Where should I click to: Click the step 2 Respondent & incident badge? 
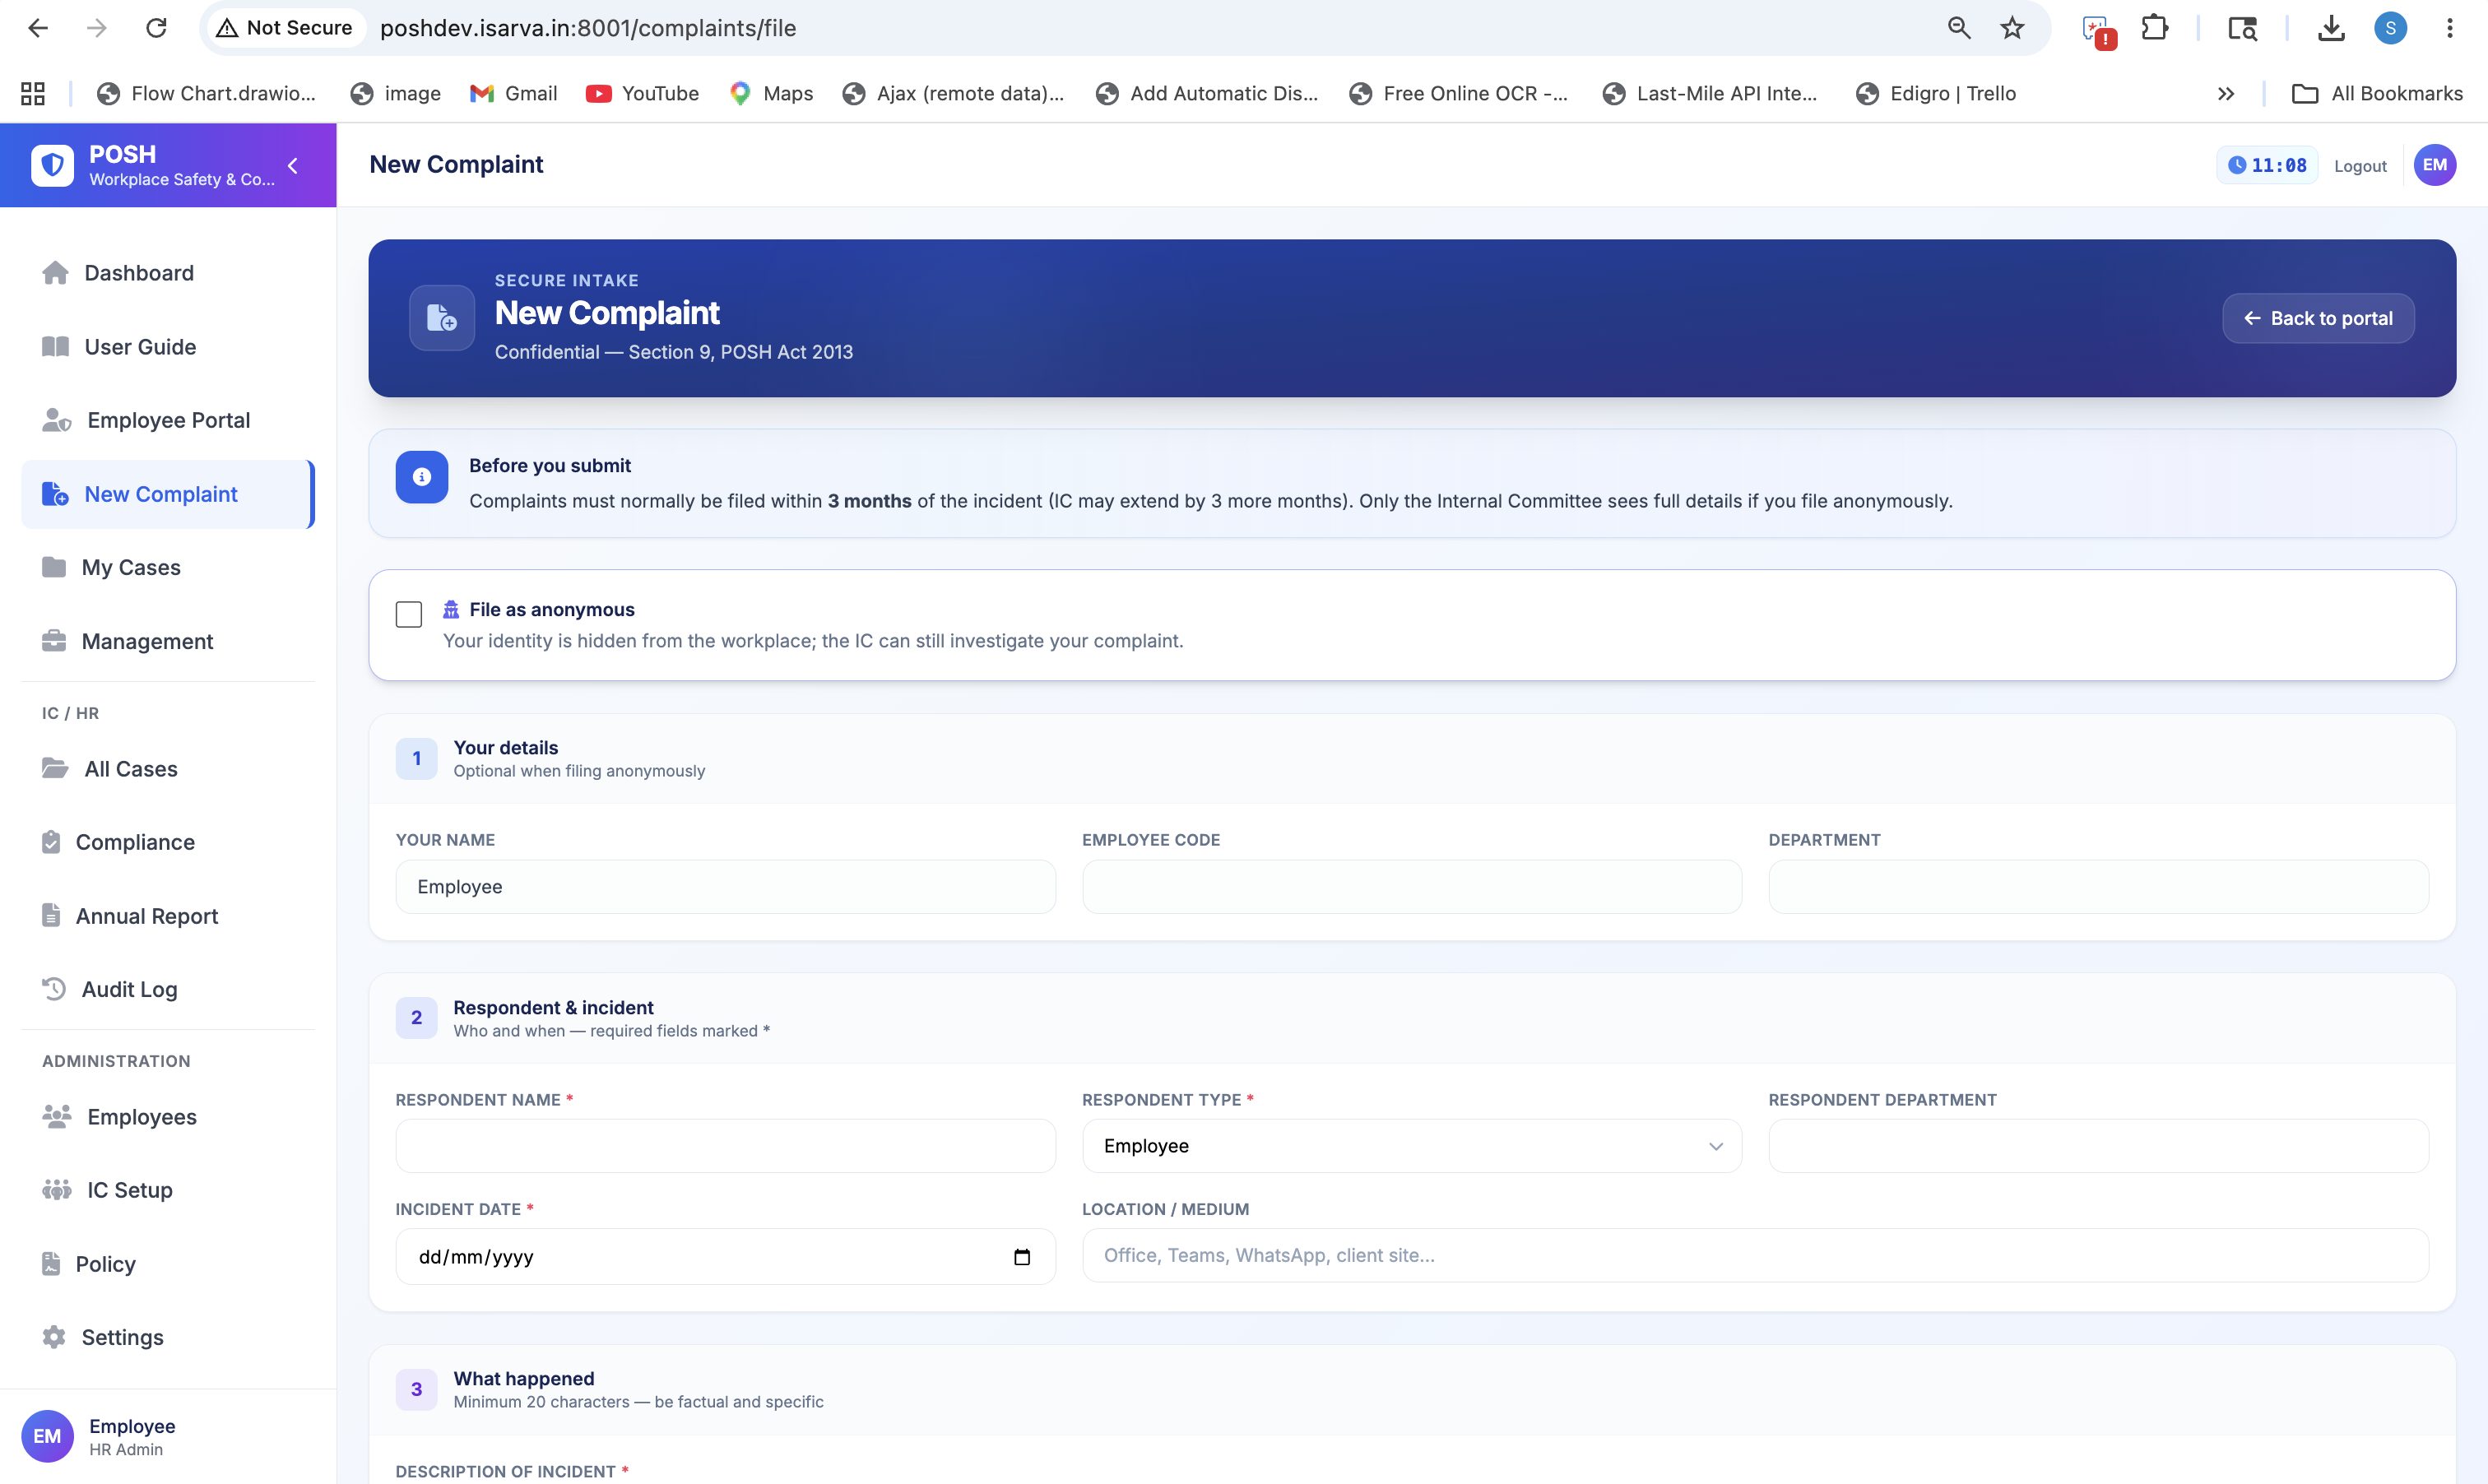416,1018
